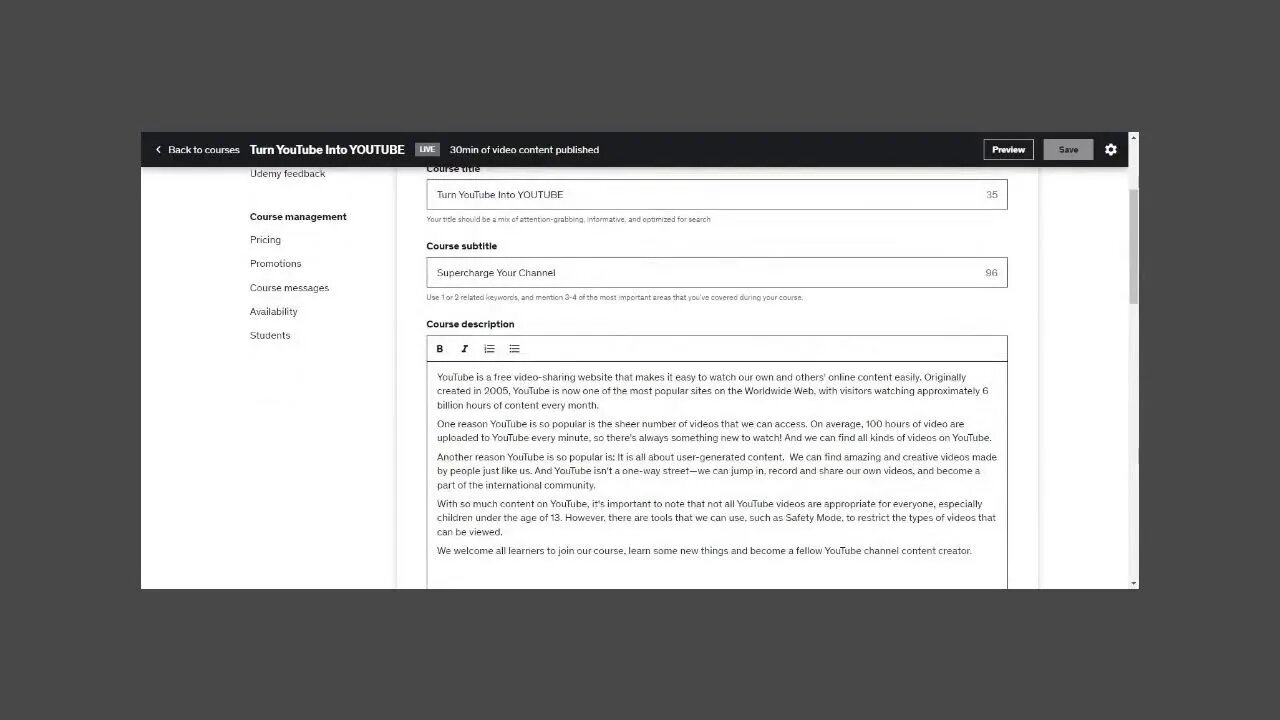1280x720 pixels.
Task: Click the 'Course description' label
Action: pyautogui.click(x=470, y=324)
